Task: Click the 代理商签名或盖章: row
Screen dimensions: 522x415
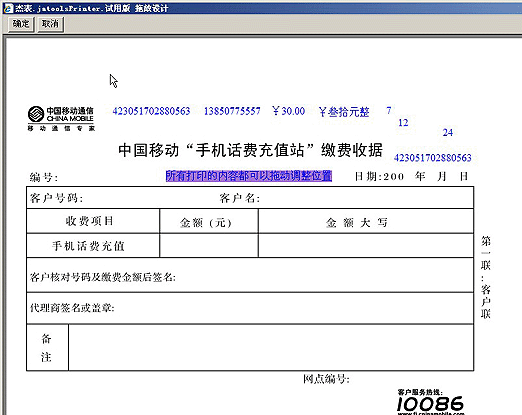Action: (250, 308)
